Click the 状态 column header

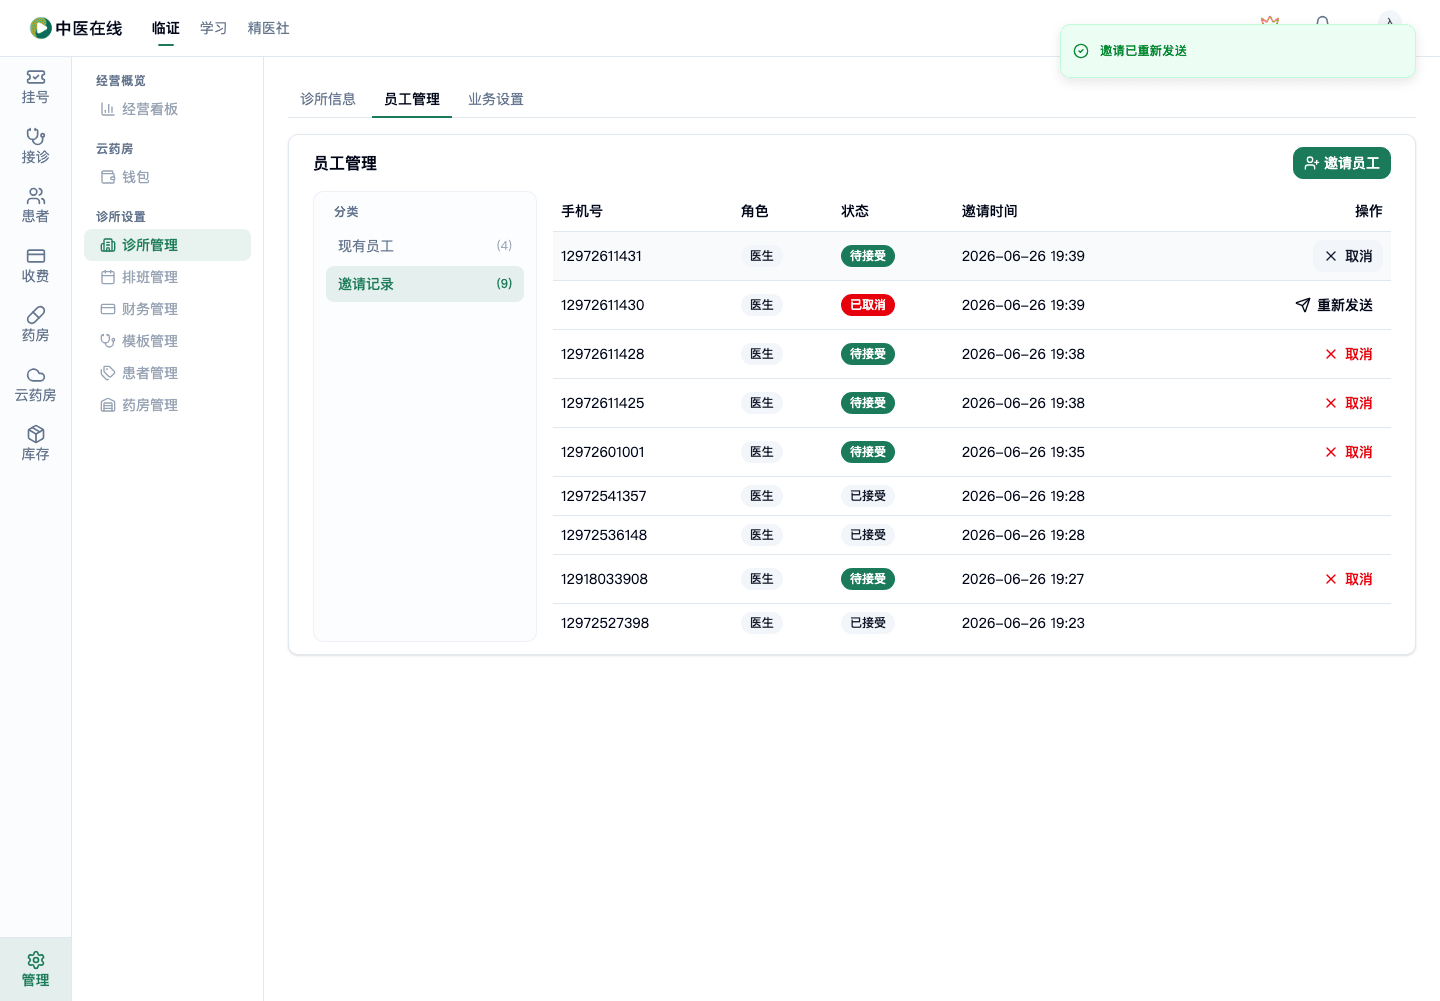coord(855,211)
